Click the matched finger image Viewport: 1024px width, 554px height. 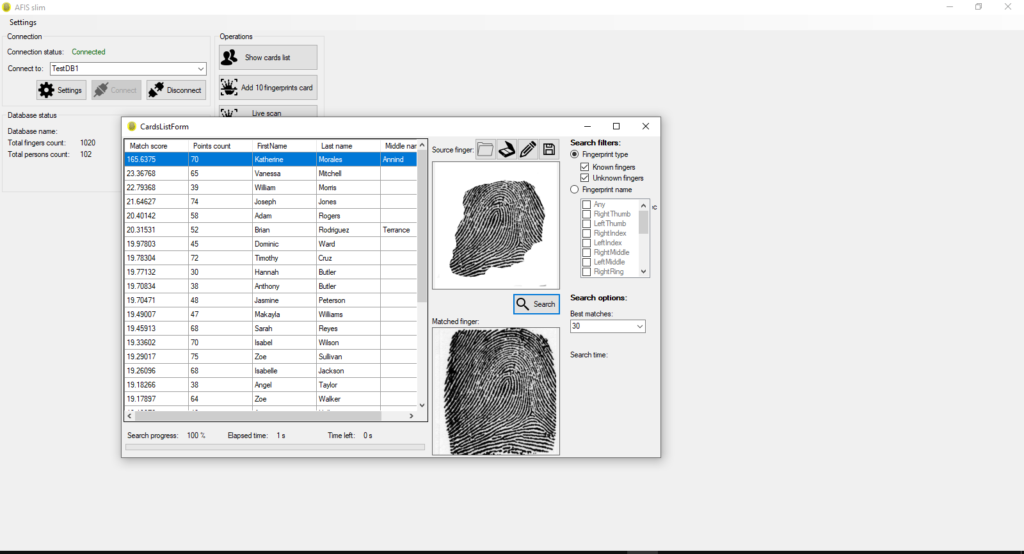tap(495, 391)
